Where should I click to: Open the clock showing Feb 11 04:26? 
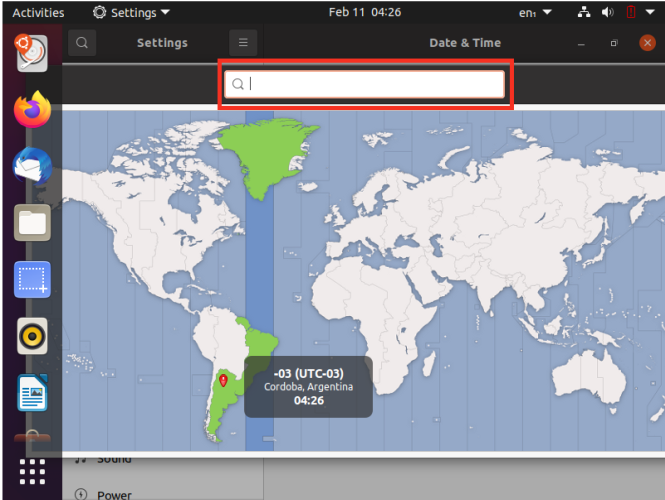pos(365,12)
